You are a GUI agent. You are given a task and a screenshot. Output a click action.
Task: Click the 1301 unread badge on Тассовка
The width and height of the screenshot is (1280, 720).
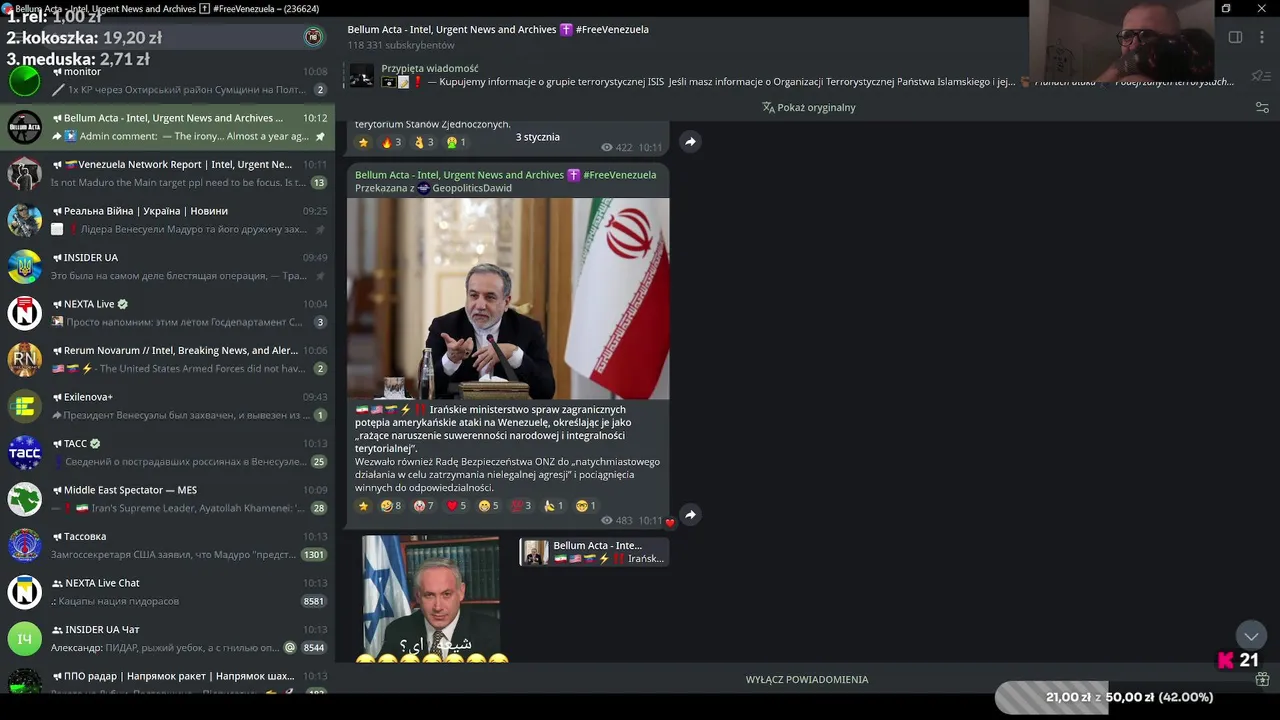(314, 555)
